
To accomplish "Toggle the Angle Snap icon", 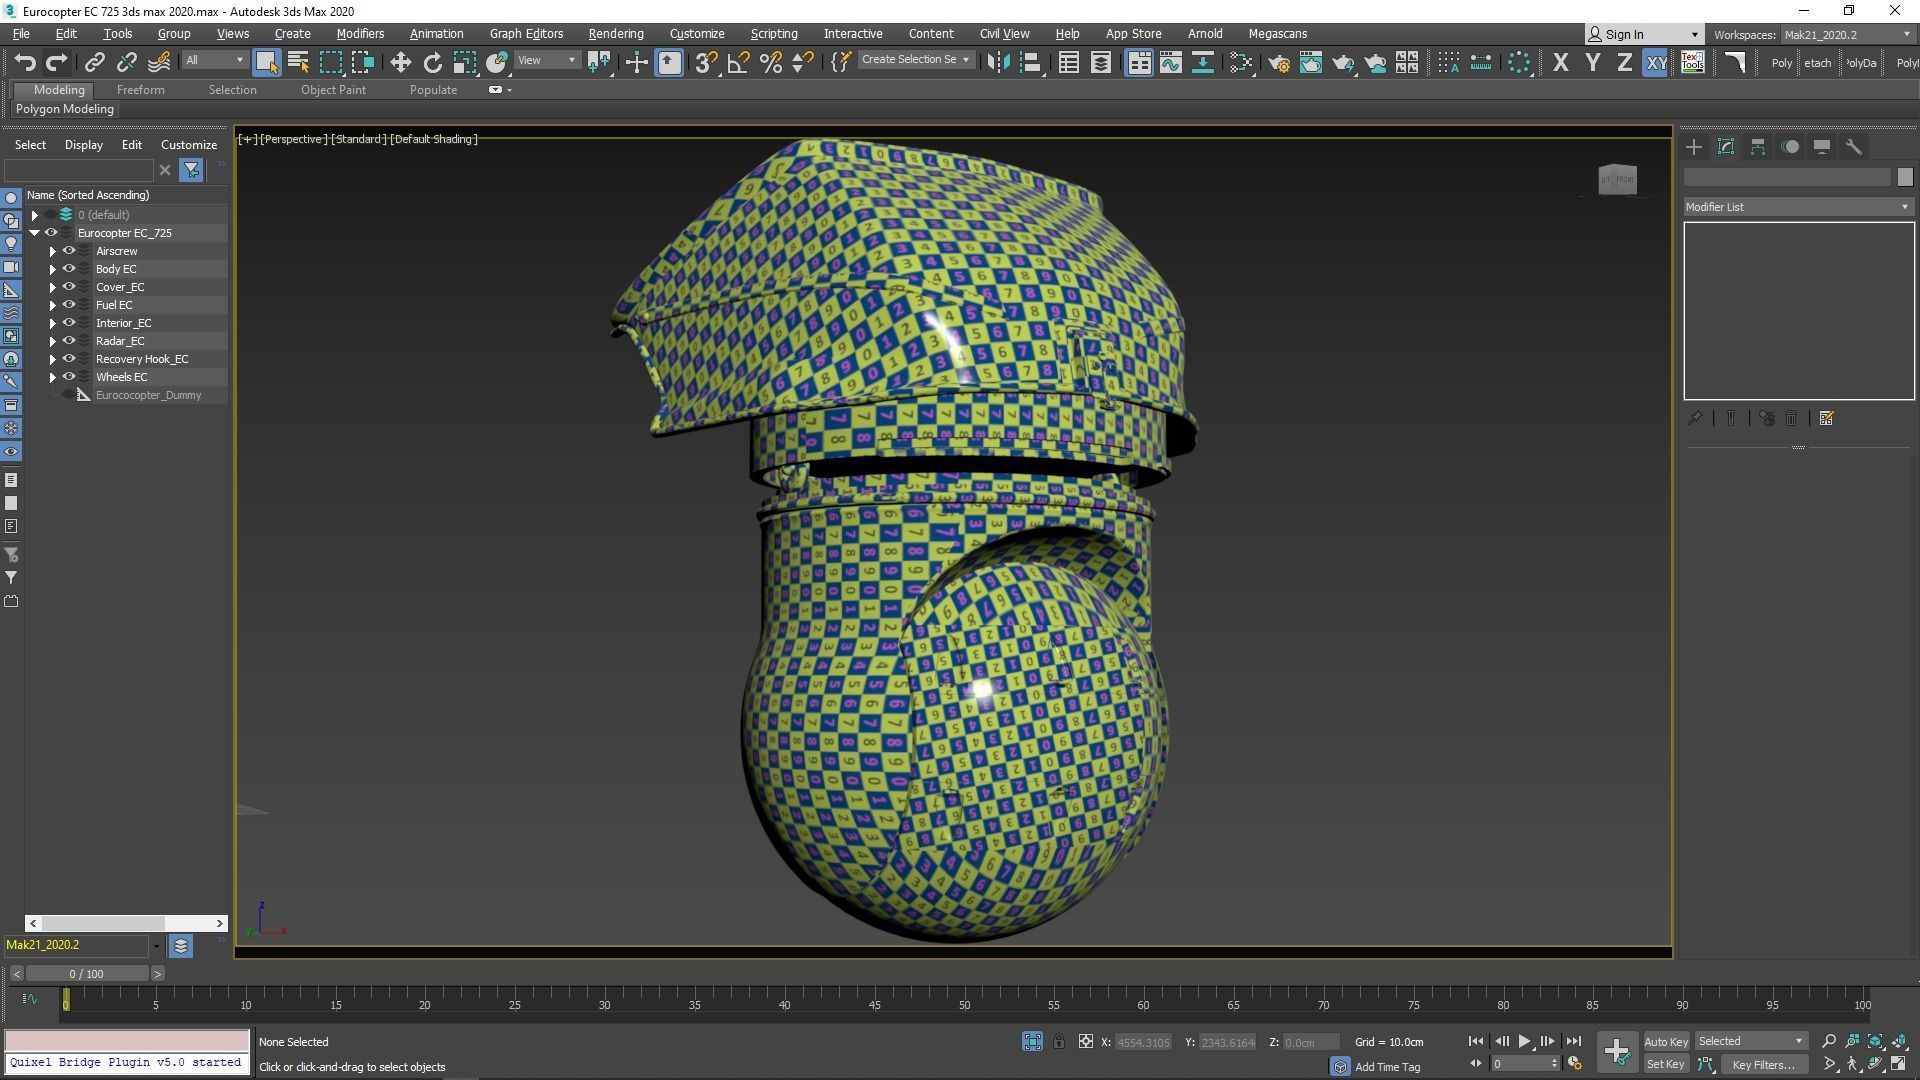I will point(738,62).
